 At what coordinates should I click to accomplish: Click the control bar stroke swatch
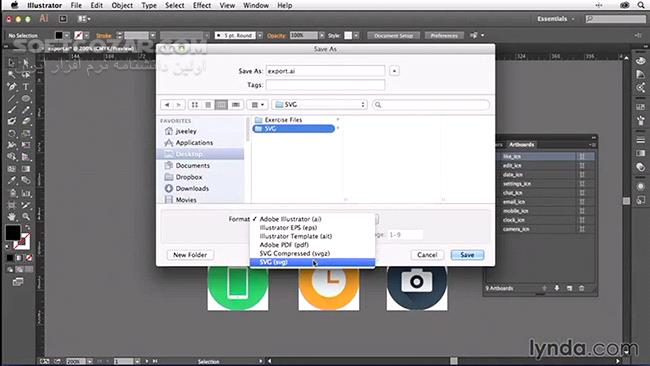click(78, 36)
